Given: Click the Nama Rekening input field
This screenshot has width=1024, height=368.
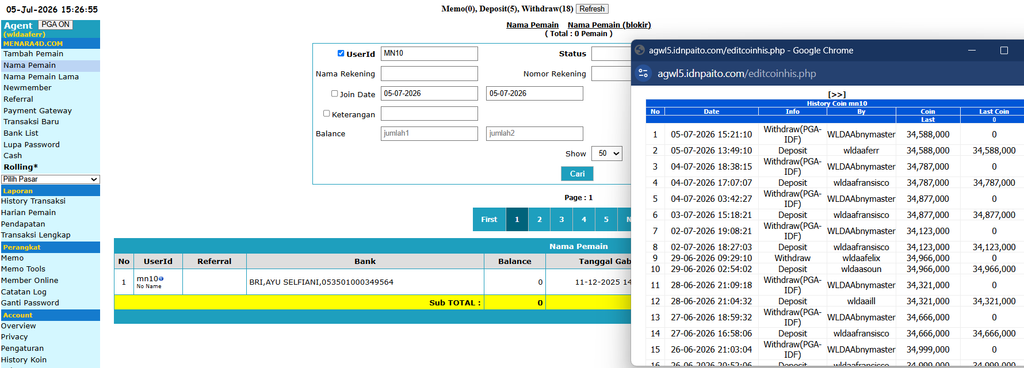Looking at the screenshot, I should click(x=429, y=74).
